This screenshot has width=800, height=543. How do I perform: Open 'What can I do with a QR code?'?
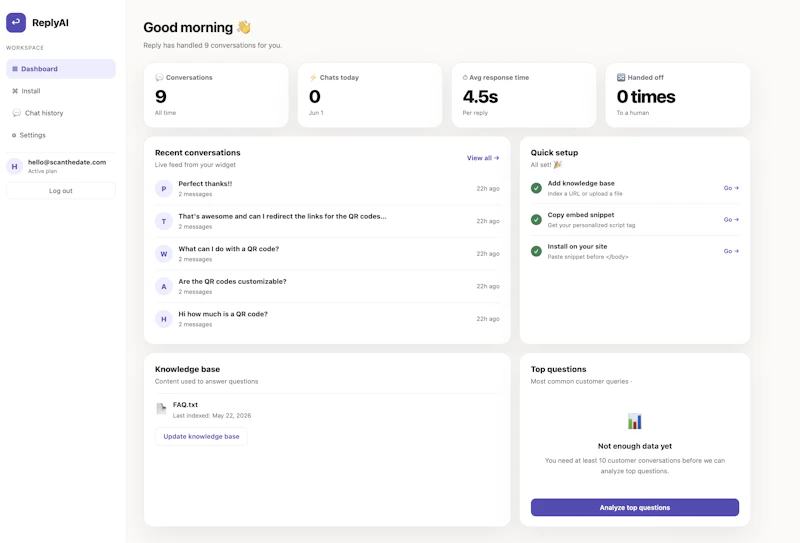click(x=327, y=254)
